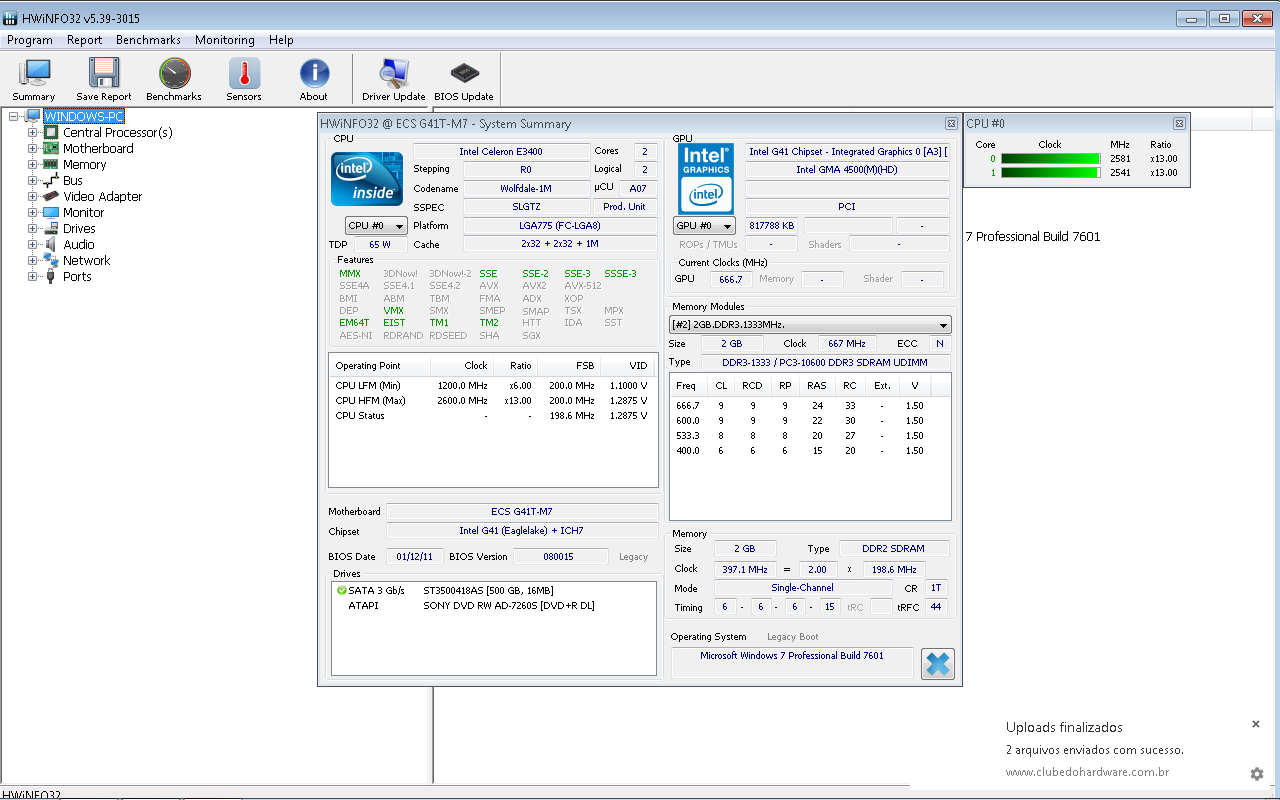Screen dimensions: 1280x800
Task: Click the GPU clock 666.7 field
Action: 730,280
